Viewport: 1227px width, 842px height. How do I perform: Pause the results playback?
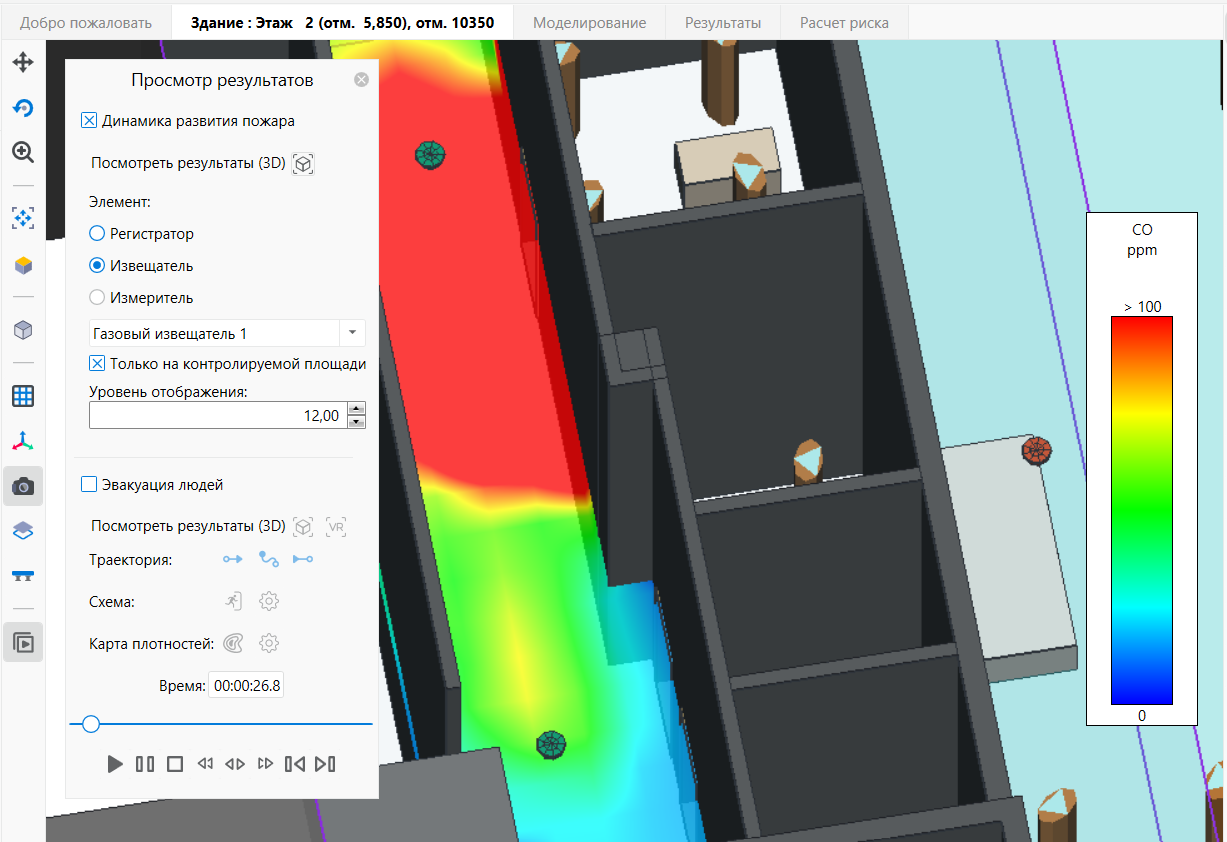(145, 764)
